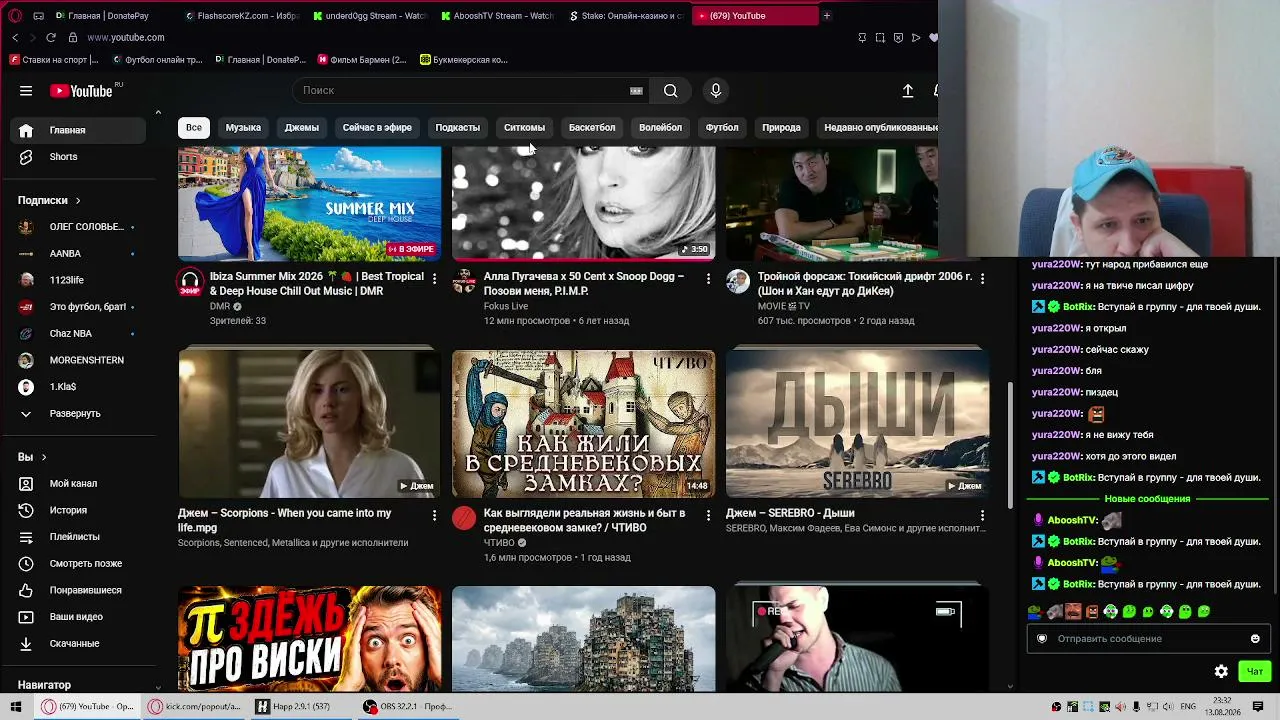This screenshot has width=1280, height=720.
Task: Open the ЧТИВО channel avatar
Action: [464, 518]
